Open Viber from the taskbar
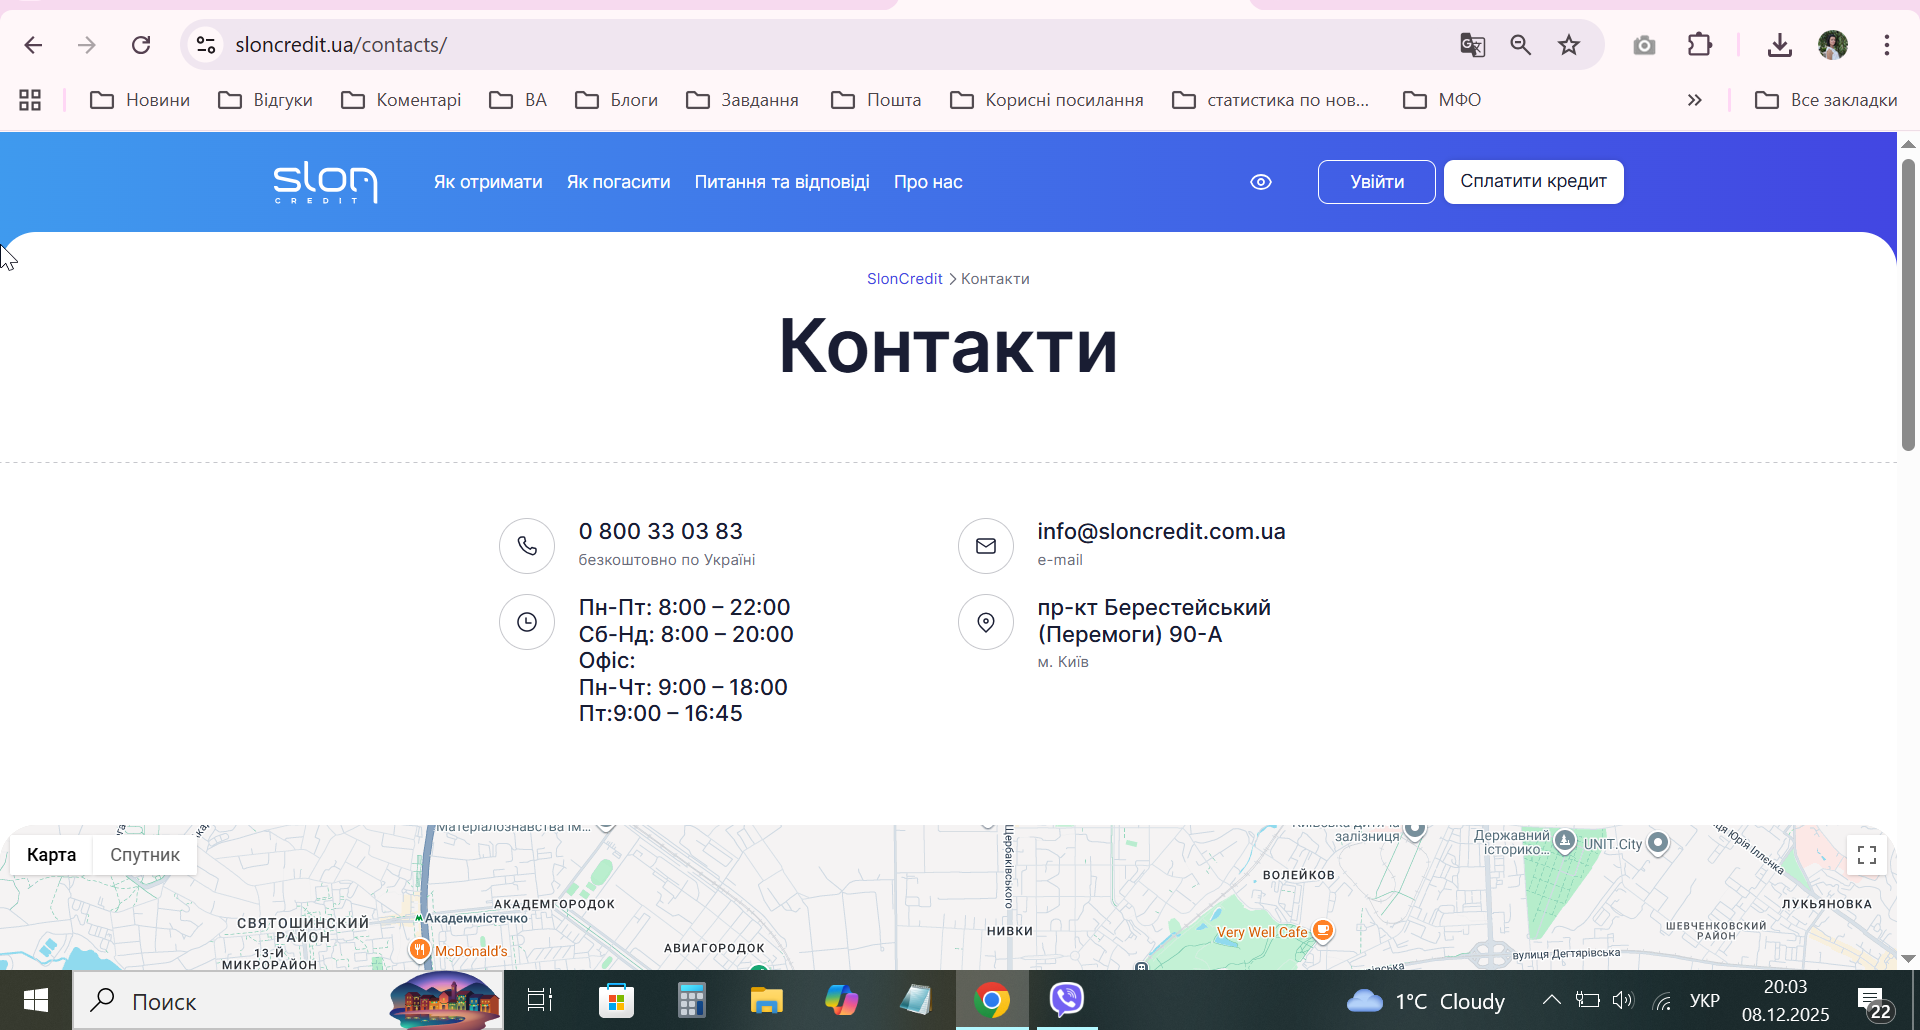 point(1067,1000)
